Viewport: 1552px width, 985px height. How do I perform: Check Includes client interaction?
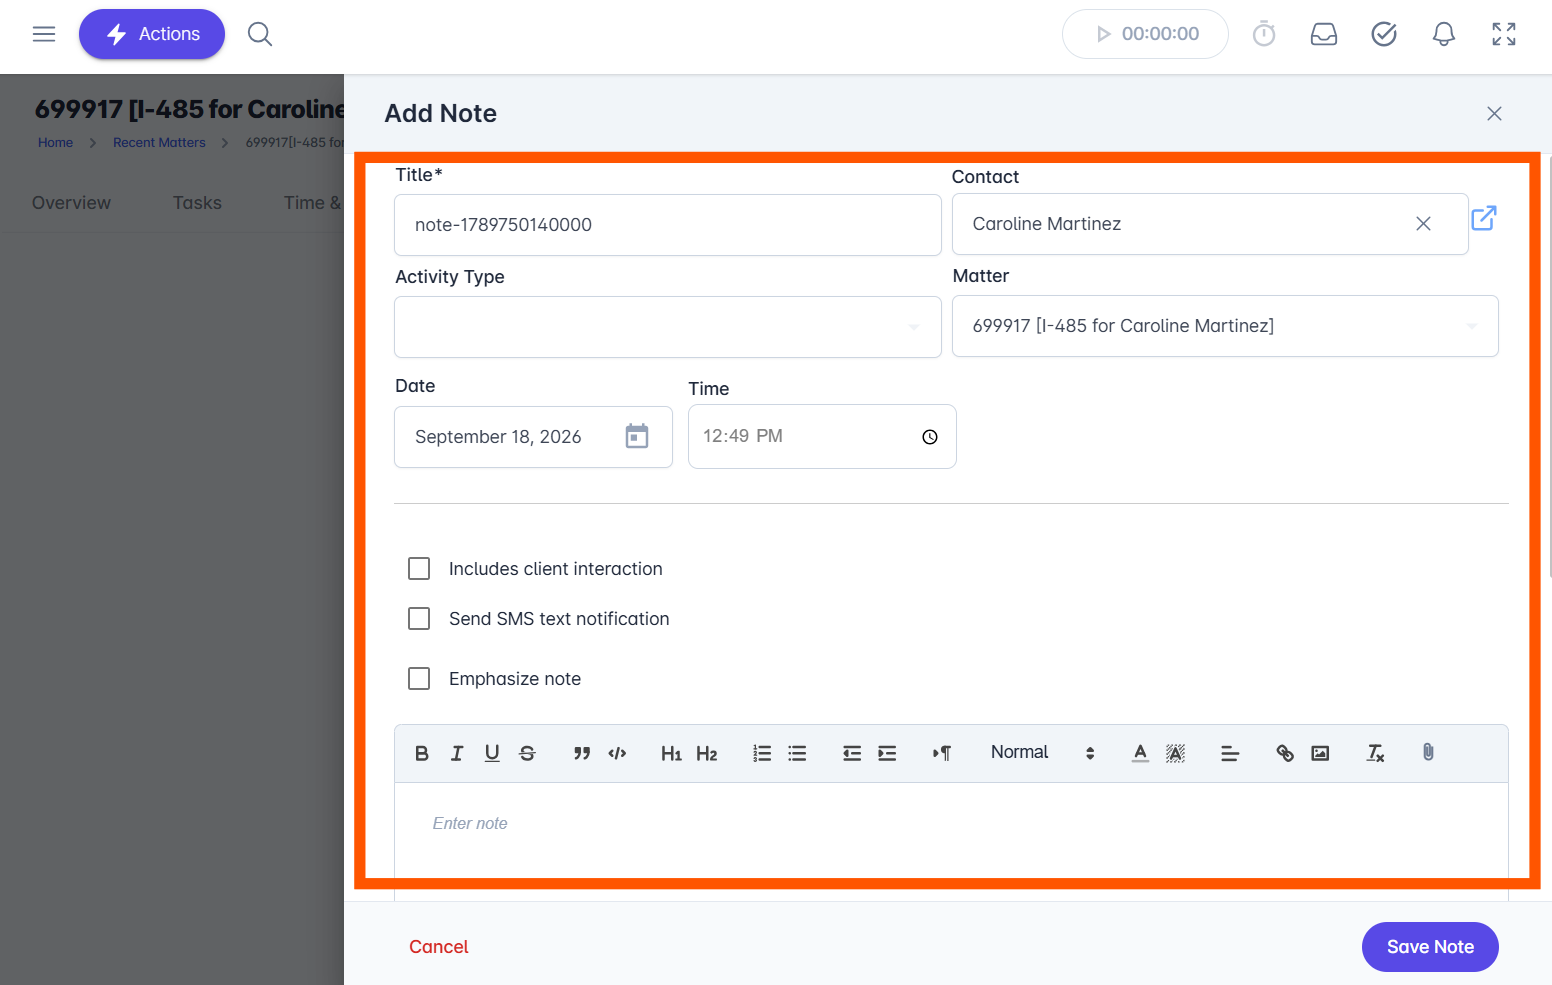(419, 569)
